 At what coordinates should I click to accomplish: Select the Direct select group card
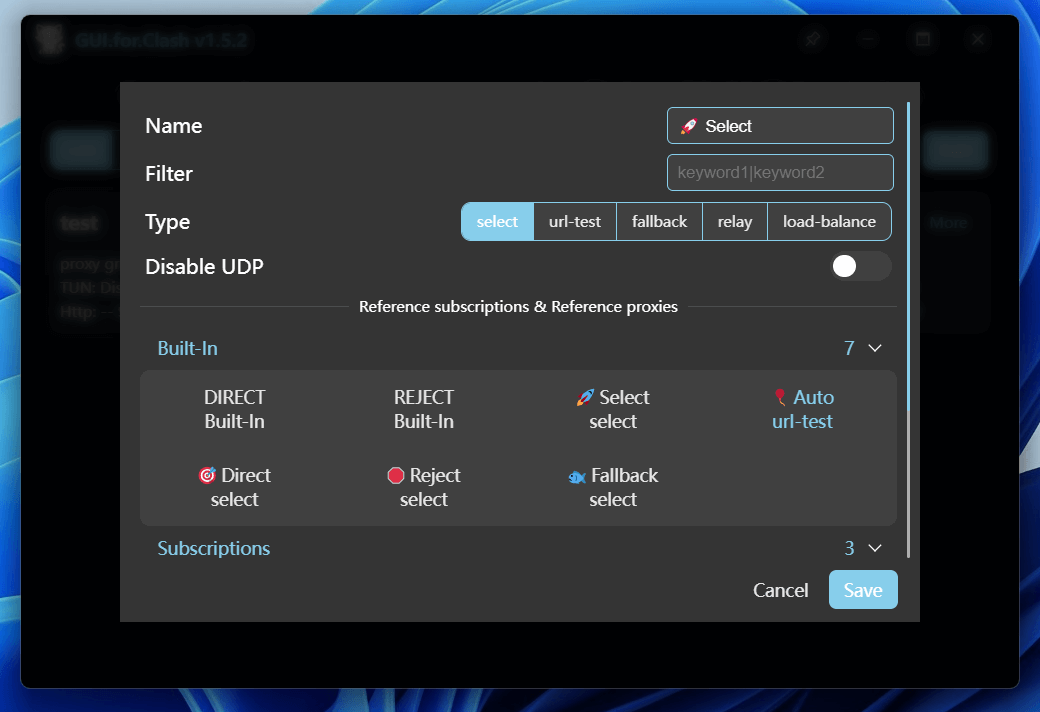pyautogui.click(x=235, y=487)
